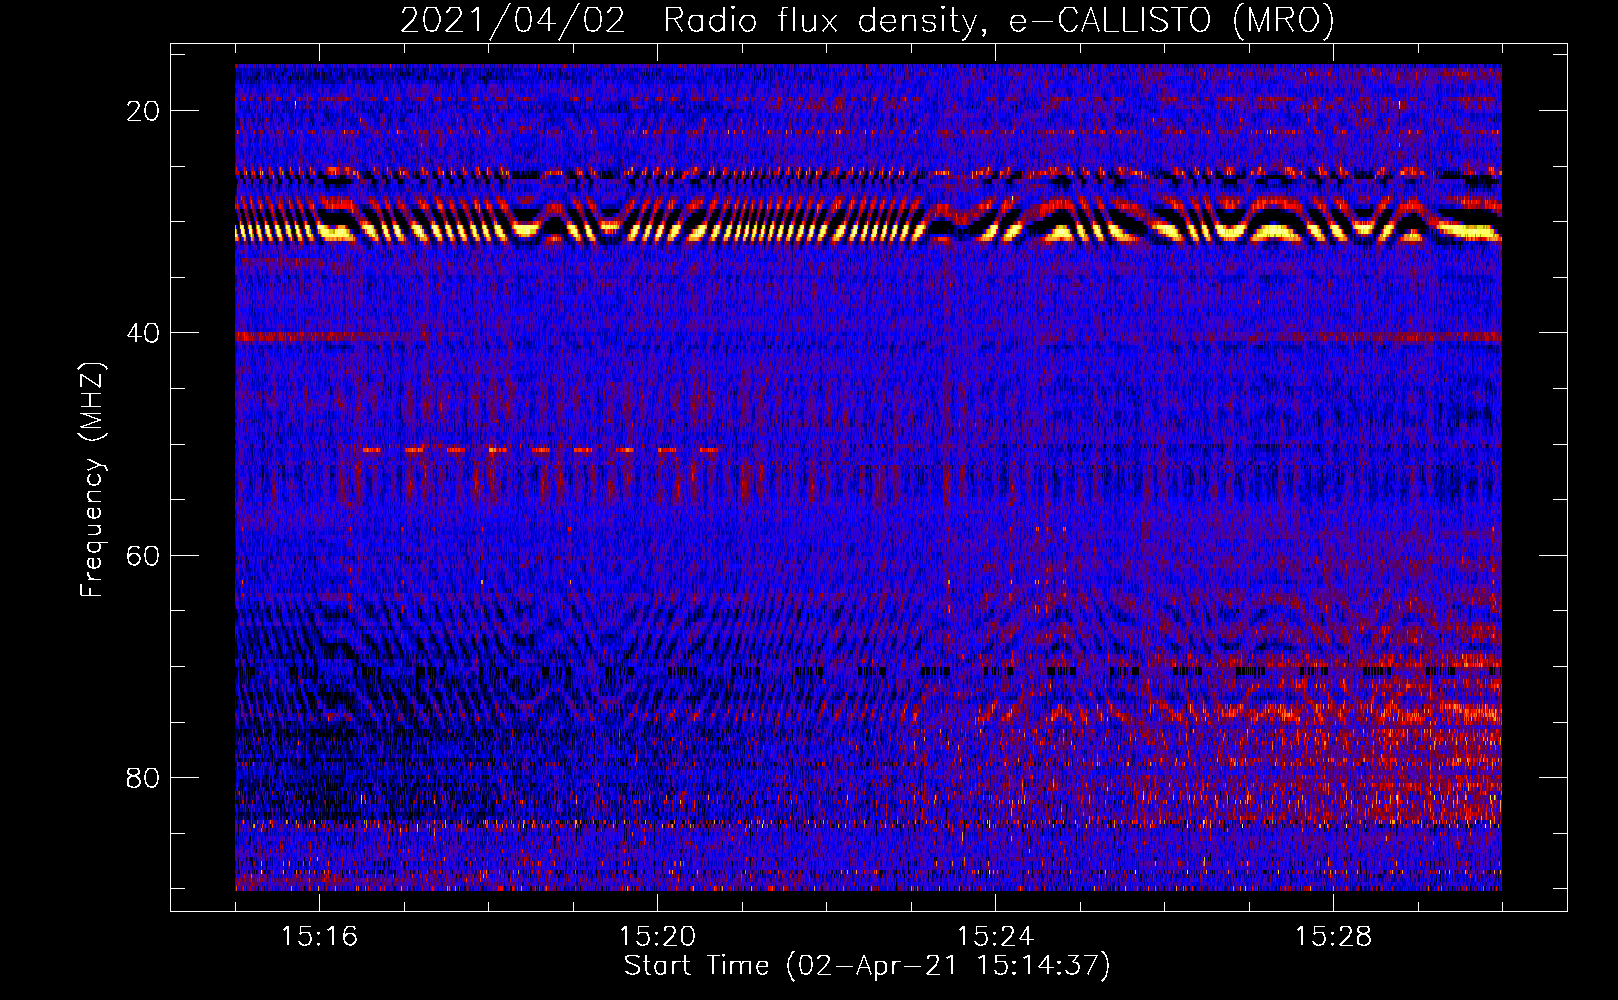1618x1000 pixels.
Task: Click the 40 frequency tick label
Action: [143, 333]
